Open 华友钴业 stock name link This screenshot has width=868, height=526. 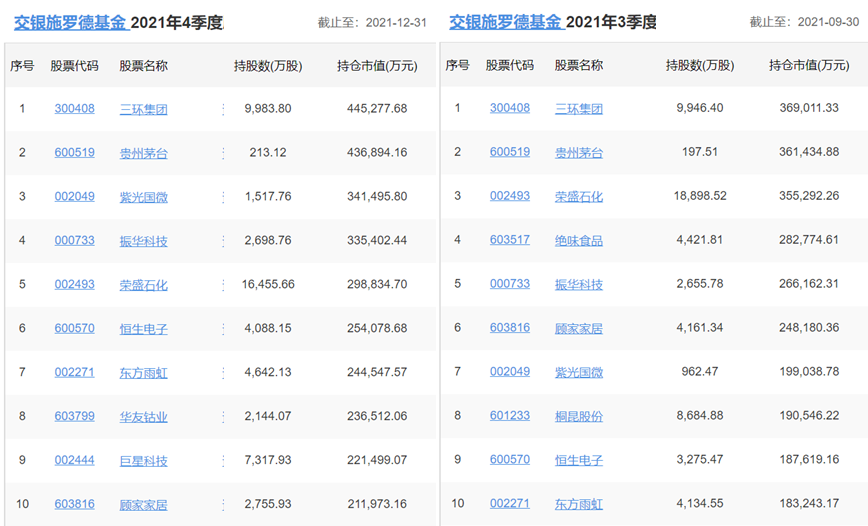point(143,417)
